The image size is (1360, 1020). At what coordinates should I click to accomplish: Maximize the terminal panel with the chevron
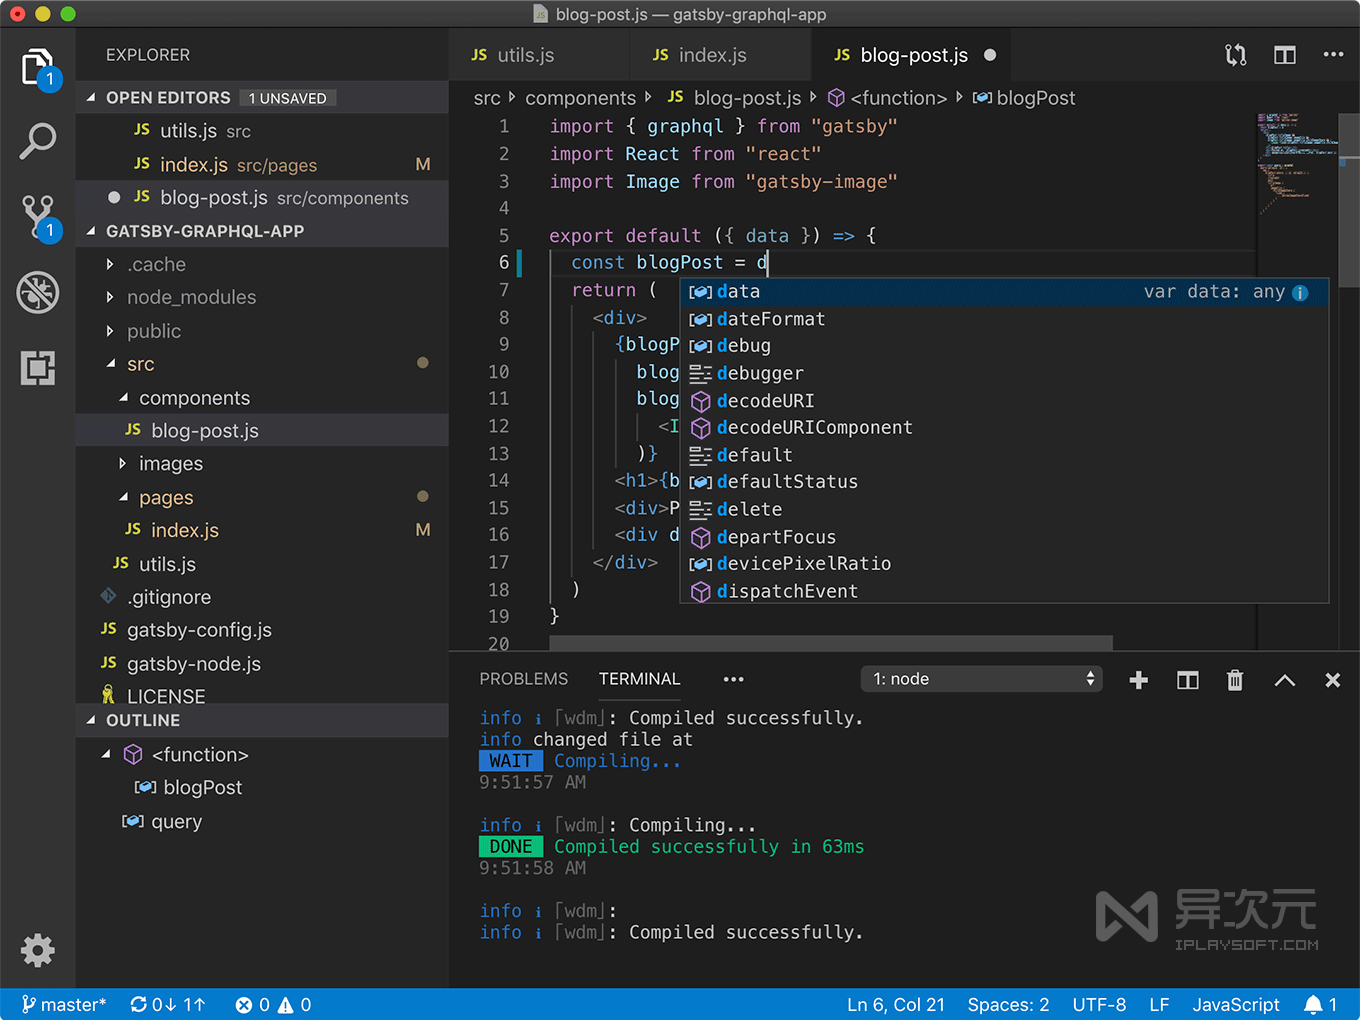pos(1284,680)
